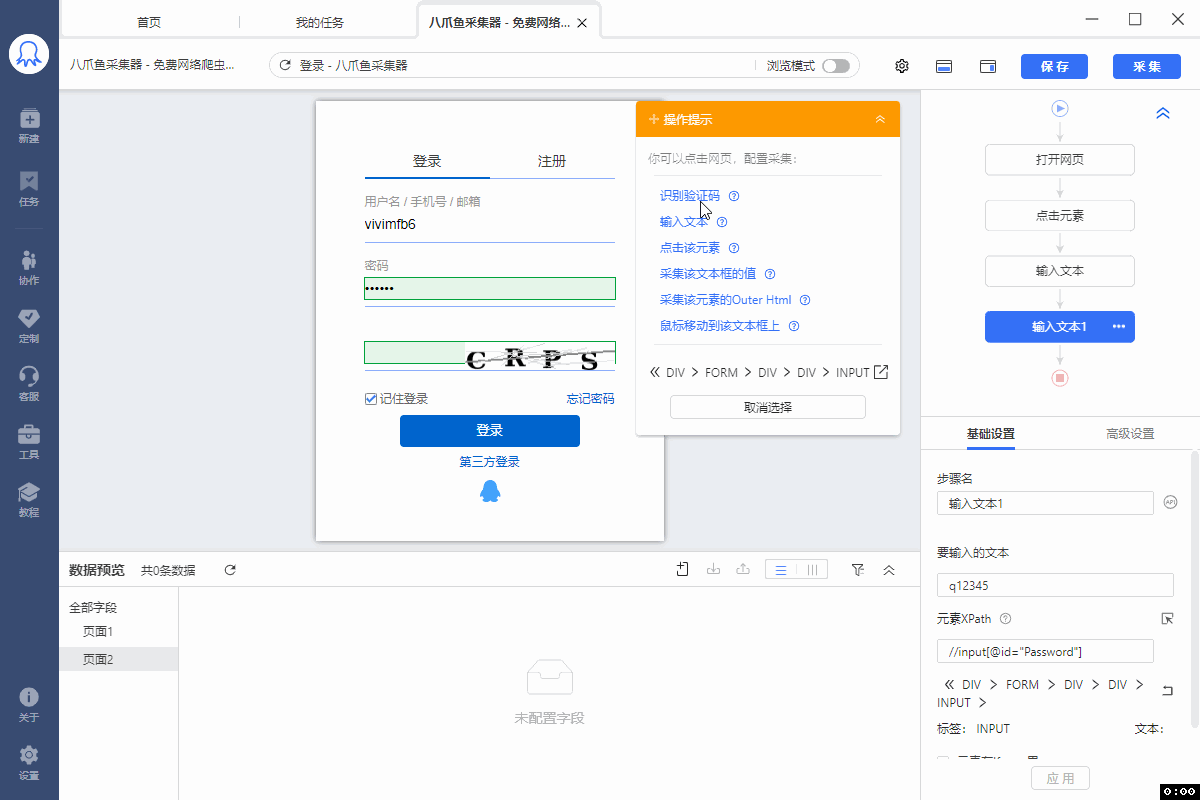Open 客服 support in the left sidebar
1200x800 pixels.
pyautogui.click(x=29, y=383)
